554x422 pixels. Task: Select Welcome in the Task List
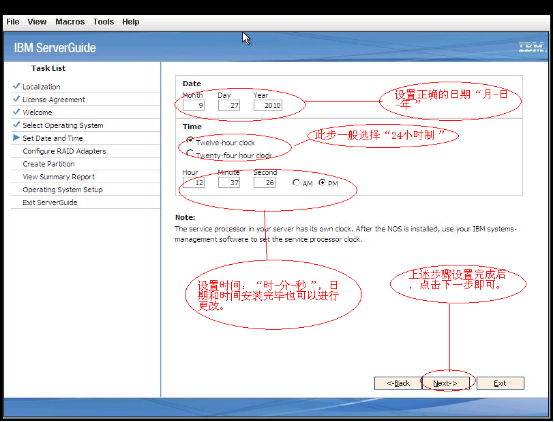(x=37, y=112)
